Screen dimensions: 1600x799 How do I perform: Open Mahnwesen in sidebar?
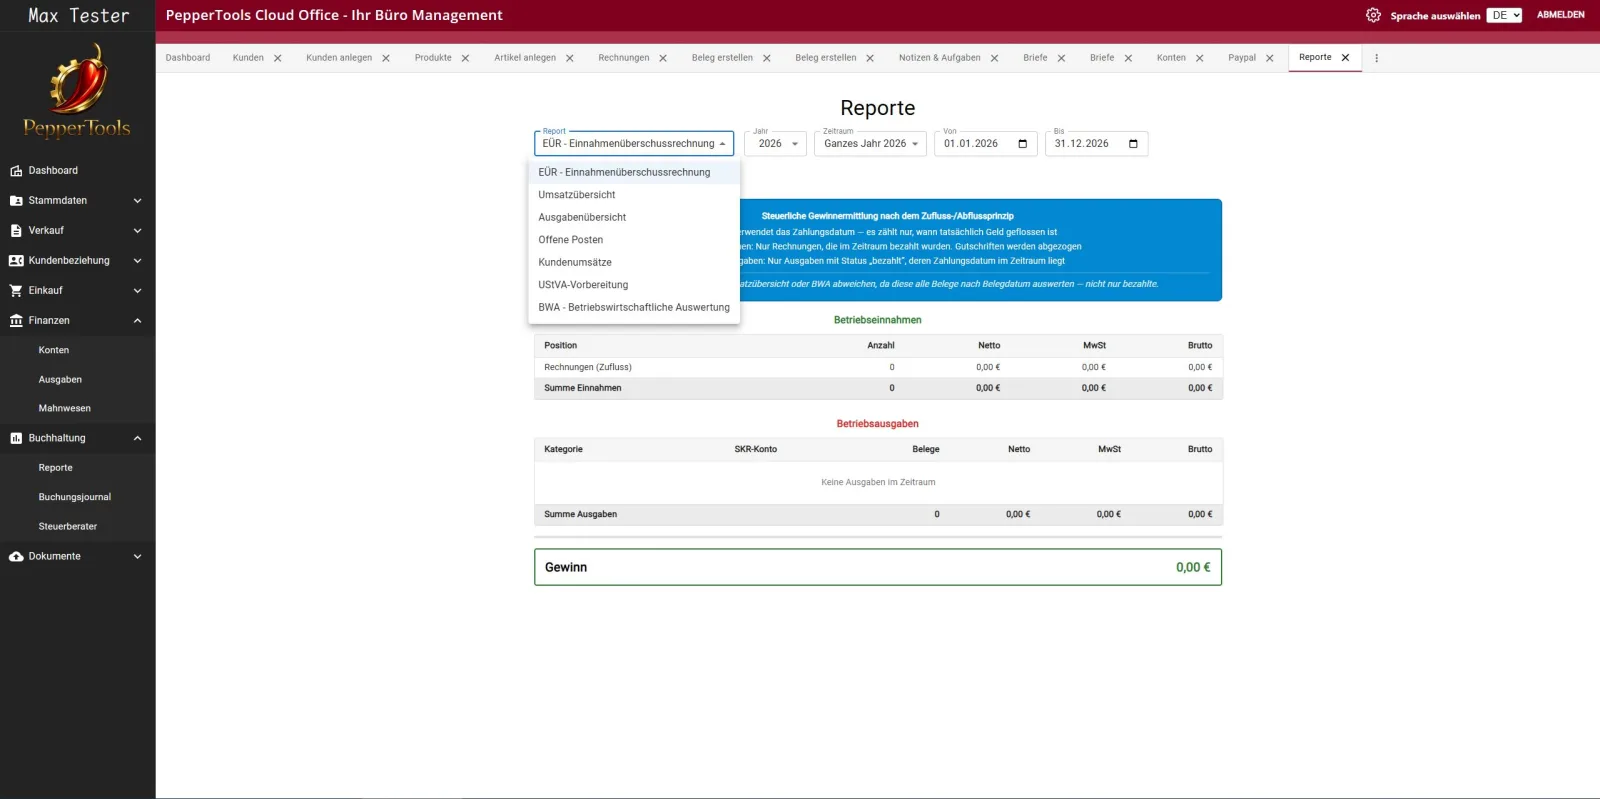65,409
